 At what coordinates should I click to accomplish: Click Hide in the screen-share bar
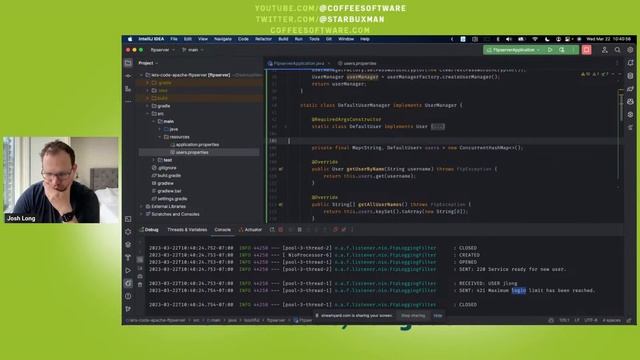[x=438, y=316]
